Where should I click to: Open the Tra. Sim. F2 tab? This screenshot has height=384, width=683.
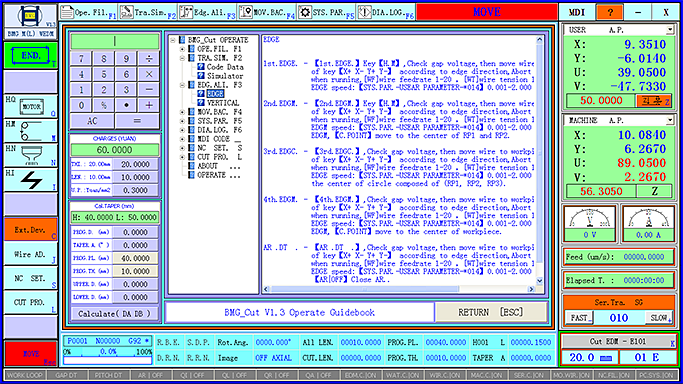click(148, 12)
